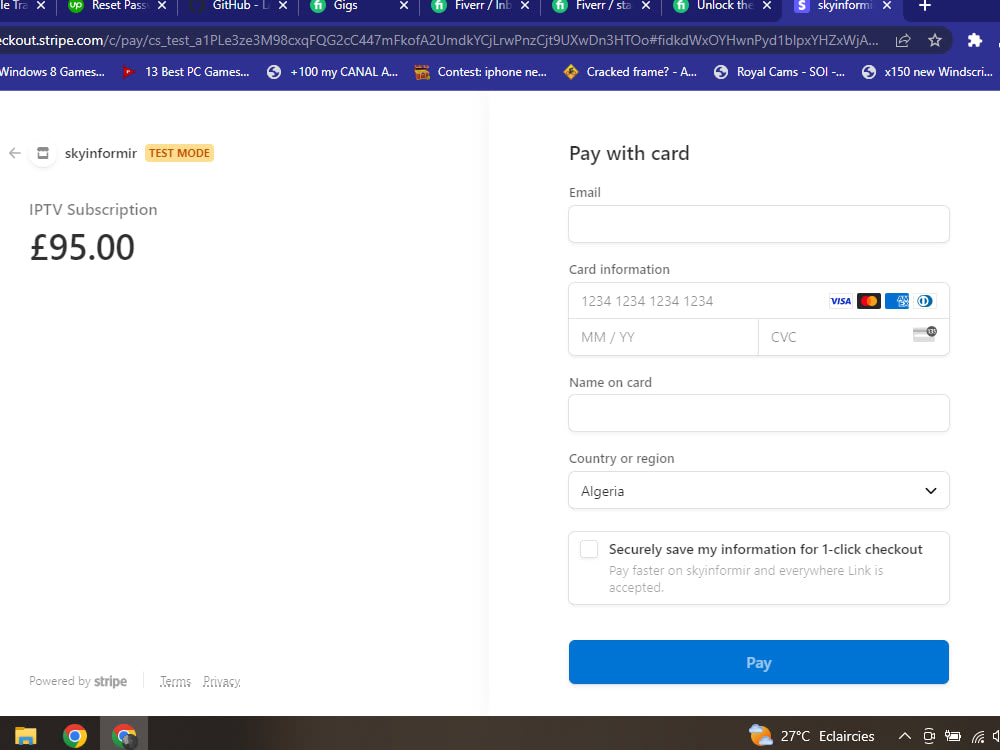Open the second Chrome profile taskbar icon
Screen dimensions: 1000x750
[x=124, y=736]
